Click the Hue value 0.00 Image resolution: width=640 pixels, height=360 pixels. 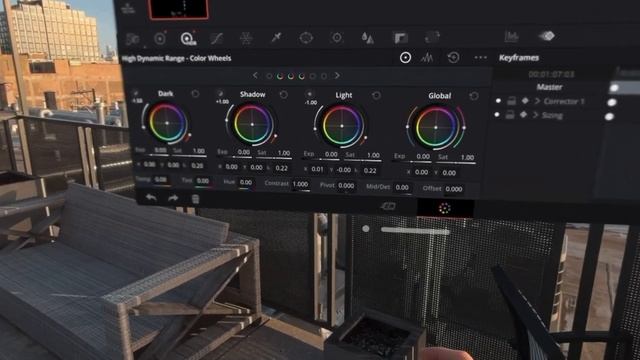[246, 182]
